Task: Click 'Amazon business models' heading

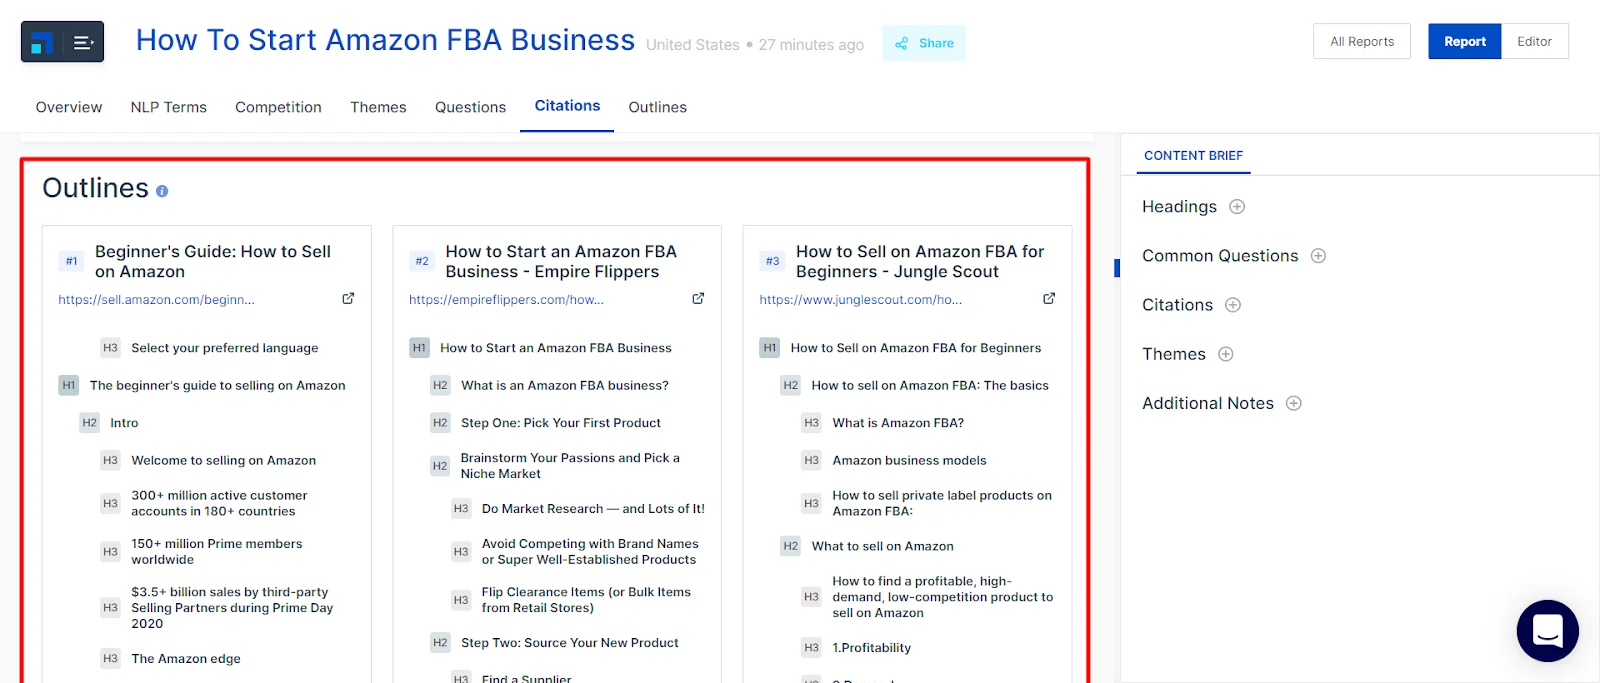Action: coord(909,460)
